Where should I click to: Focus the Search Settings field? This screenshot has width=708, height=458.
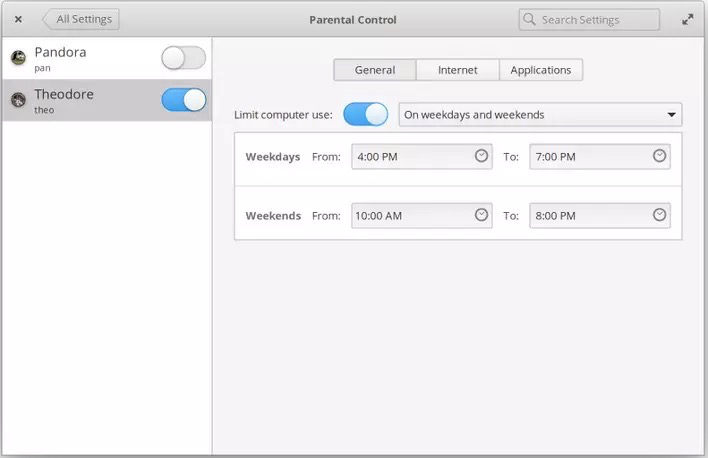click(589, 20)
